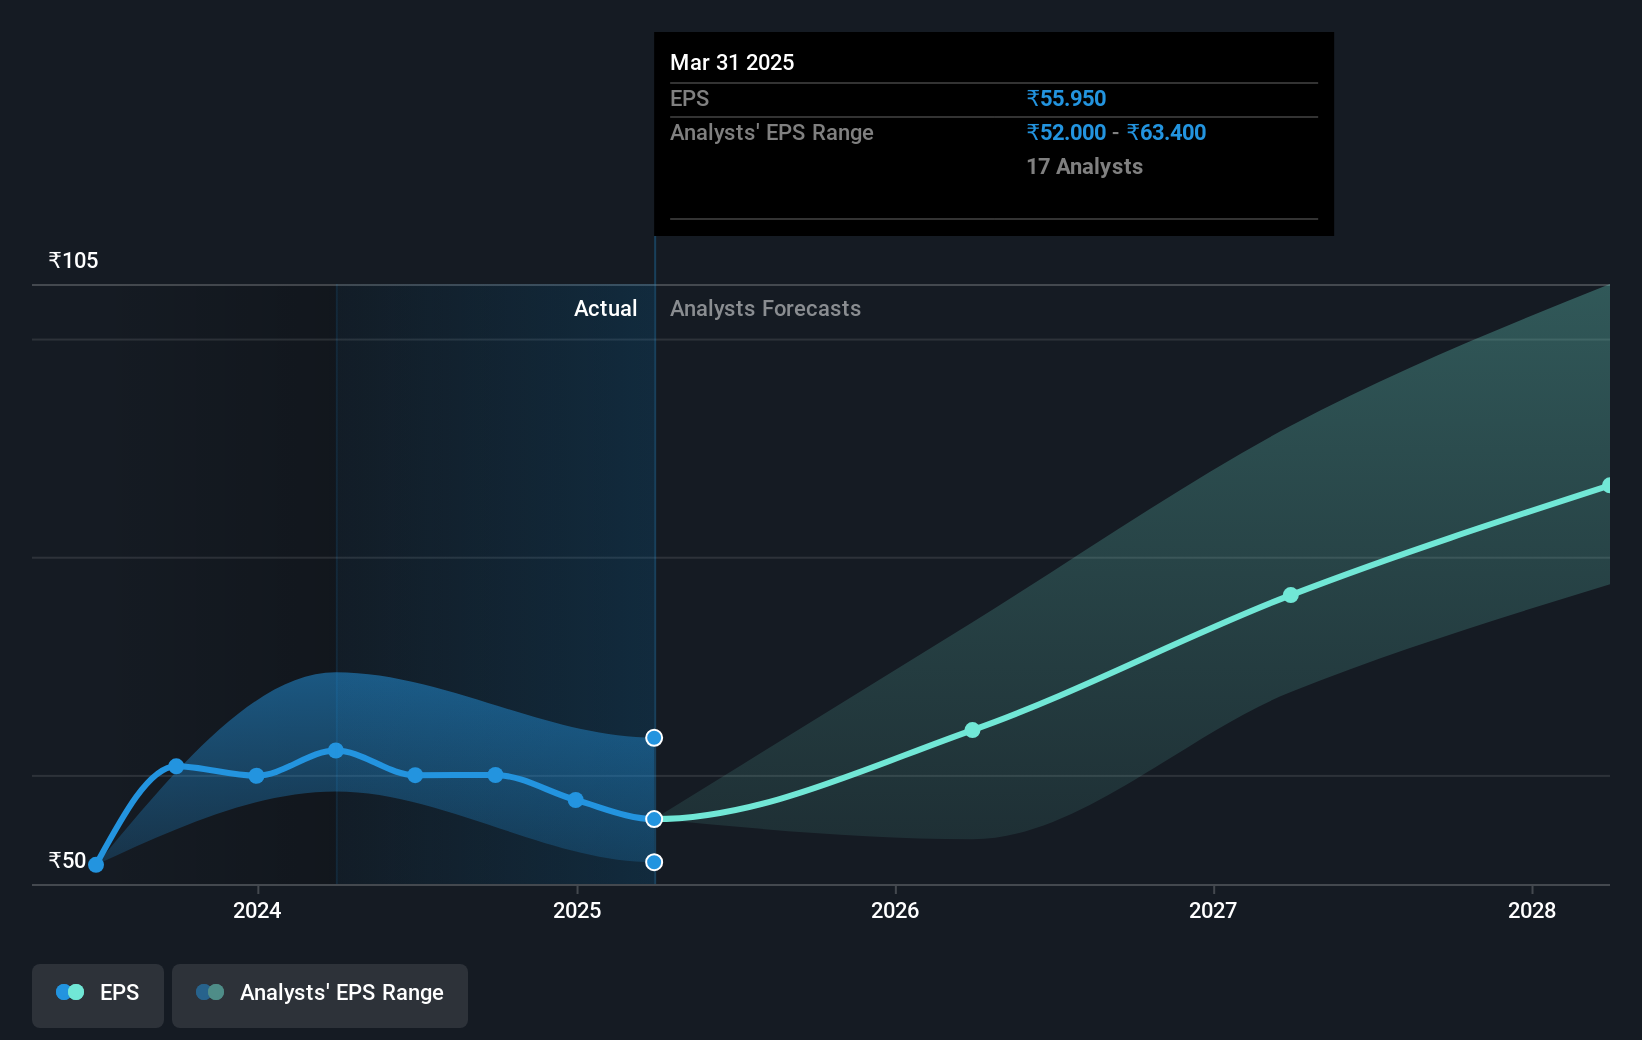
Task: Click the 2027 forecast EPS data point
Action: click(1291, 595)
